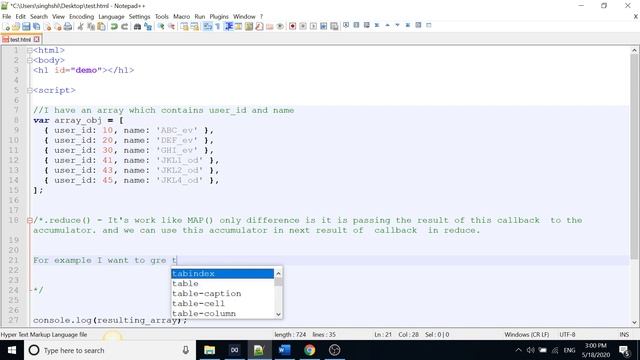Play back the recorded macro
Screen dimensions: 640x360
point(313,27)
